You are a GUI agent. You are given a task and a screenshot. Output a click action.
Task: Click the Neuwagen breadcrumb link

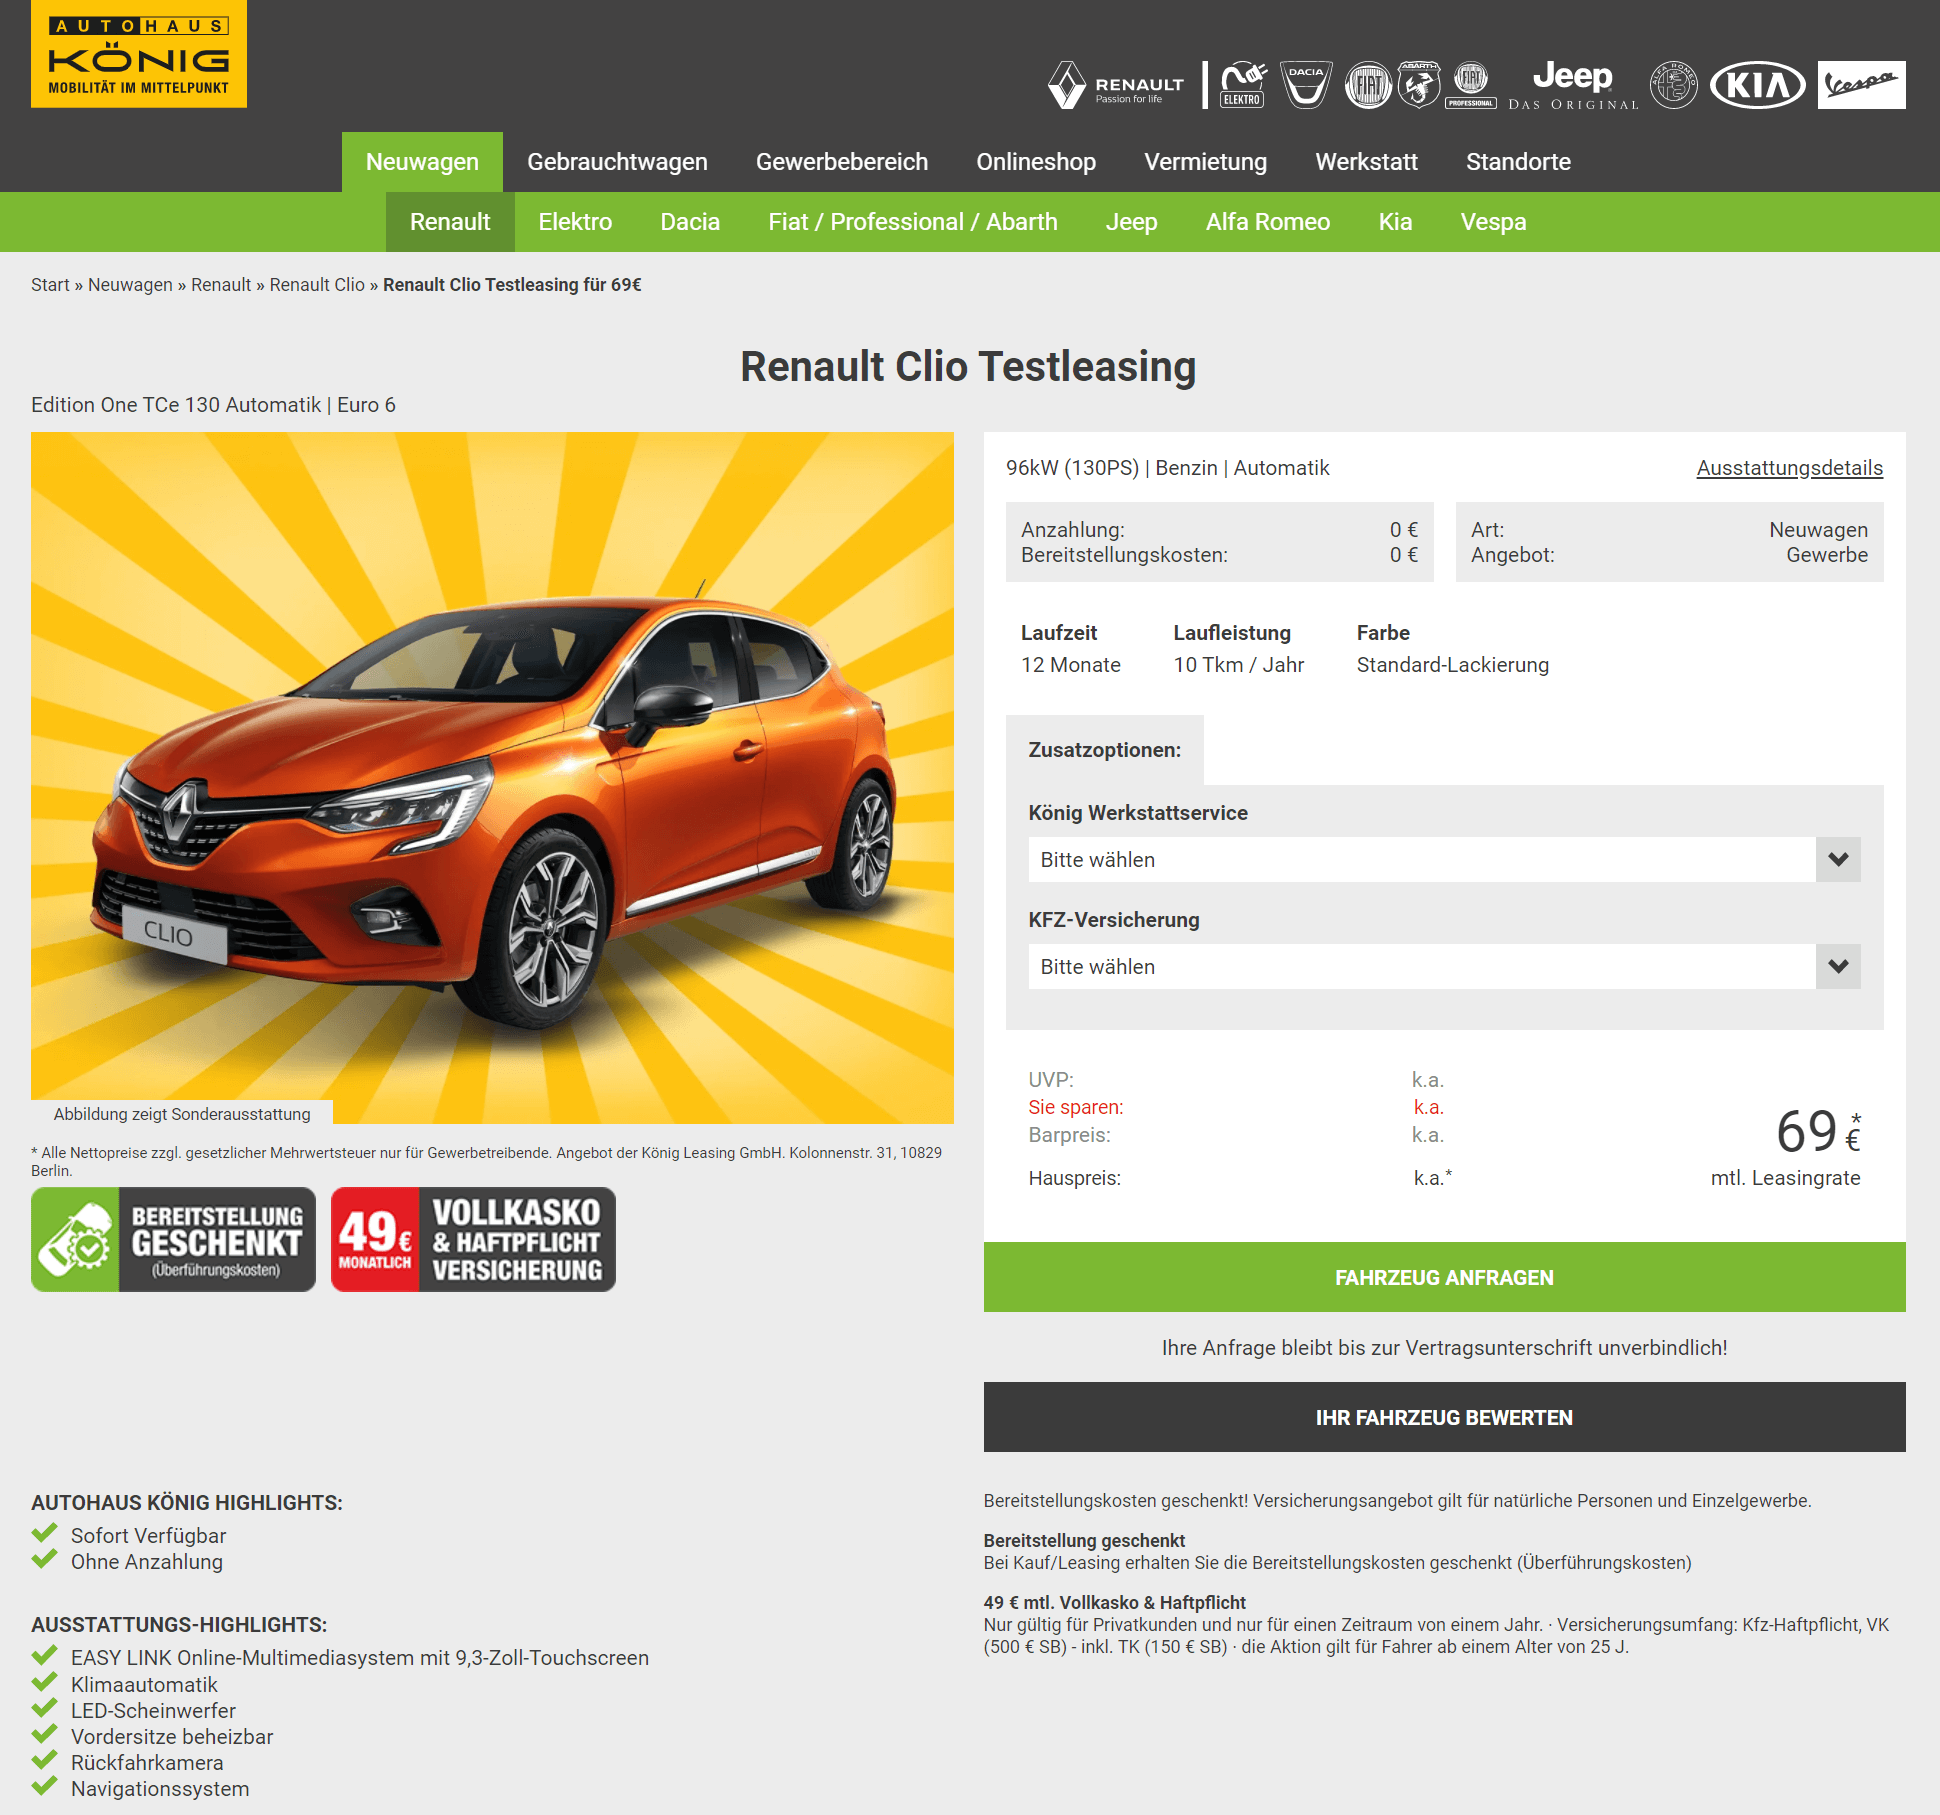130,285
